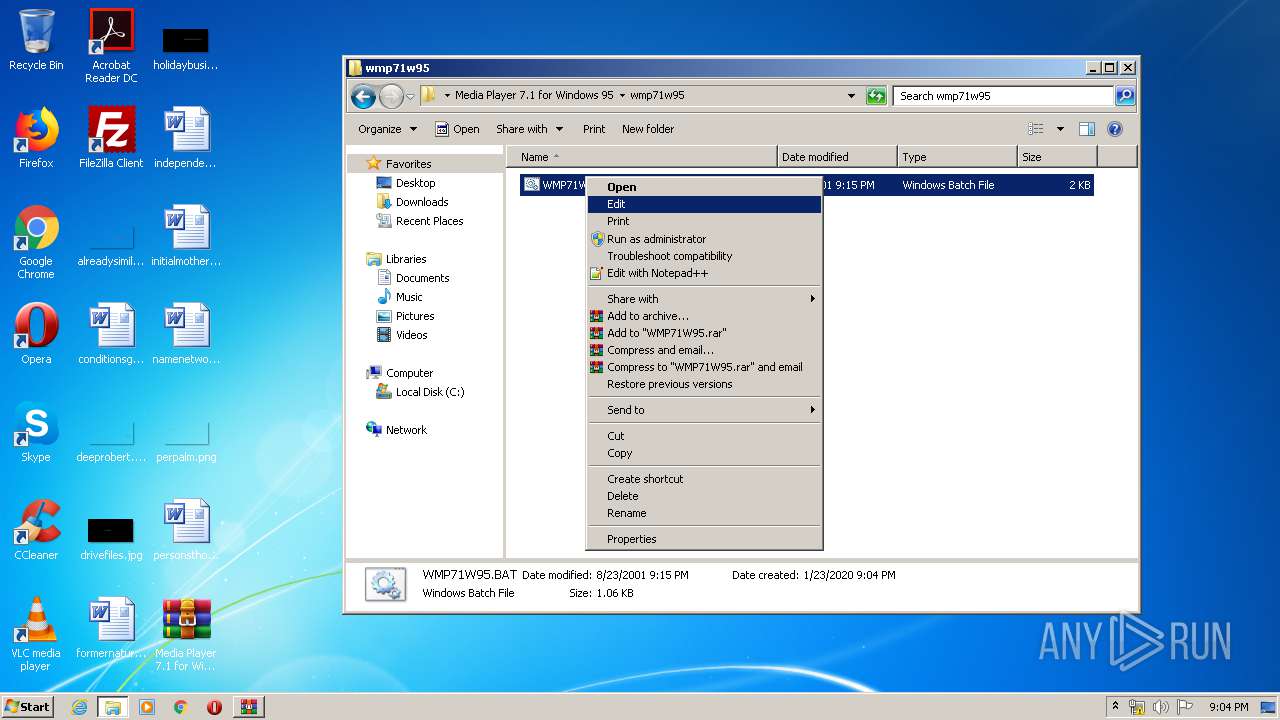Launch Acrobat Reader DC shortcut
This screenshot has height=720, width=1280.
tap(111, 46)
